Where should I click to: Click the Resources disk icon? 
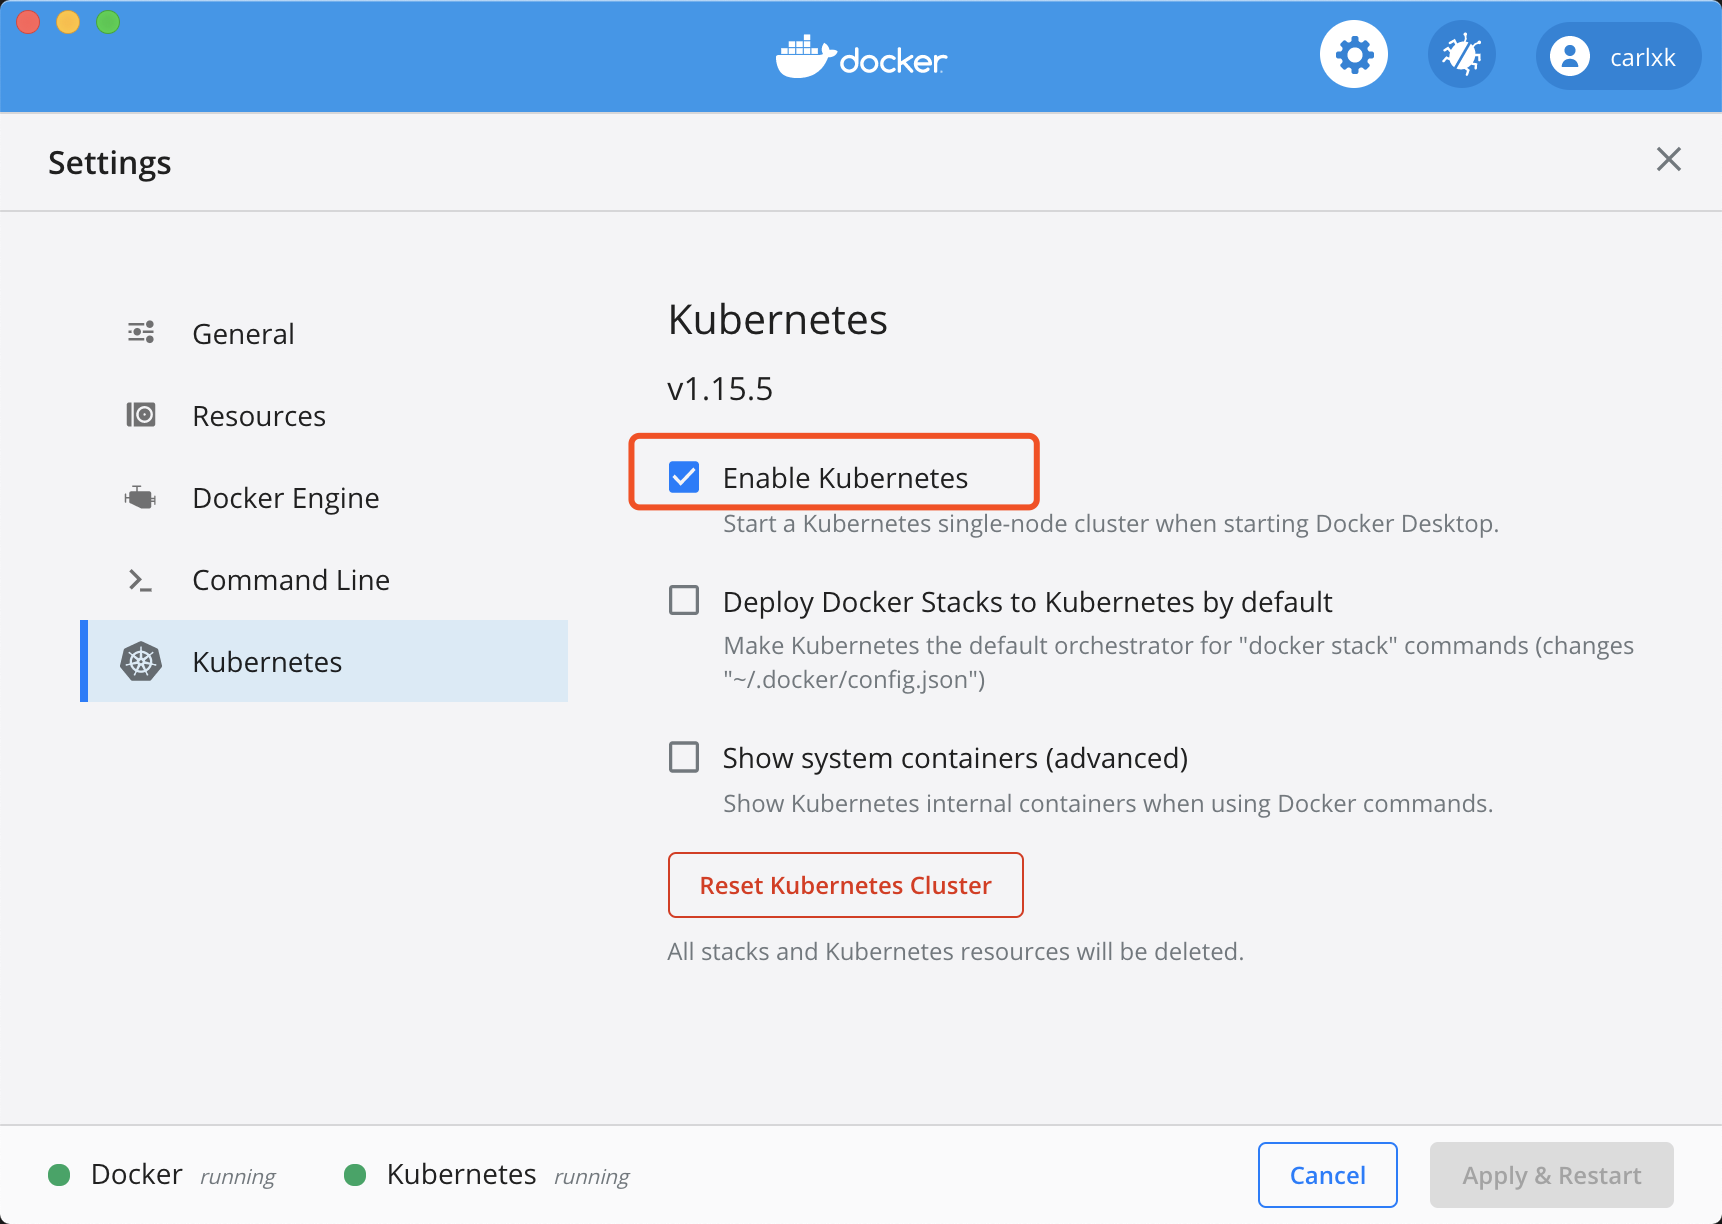click(141, 415)
